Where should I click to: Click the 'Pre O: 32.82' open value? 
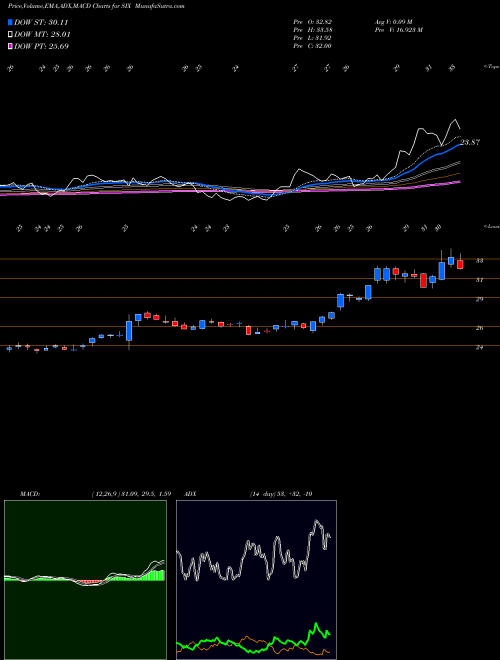point(312,22)
